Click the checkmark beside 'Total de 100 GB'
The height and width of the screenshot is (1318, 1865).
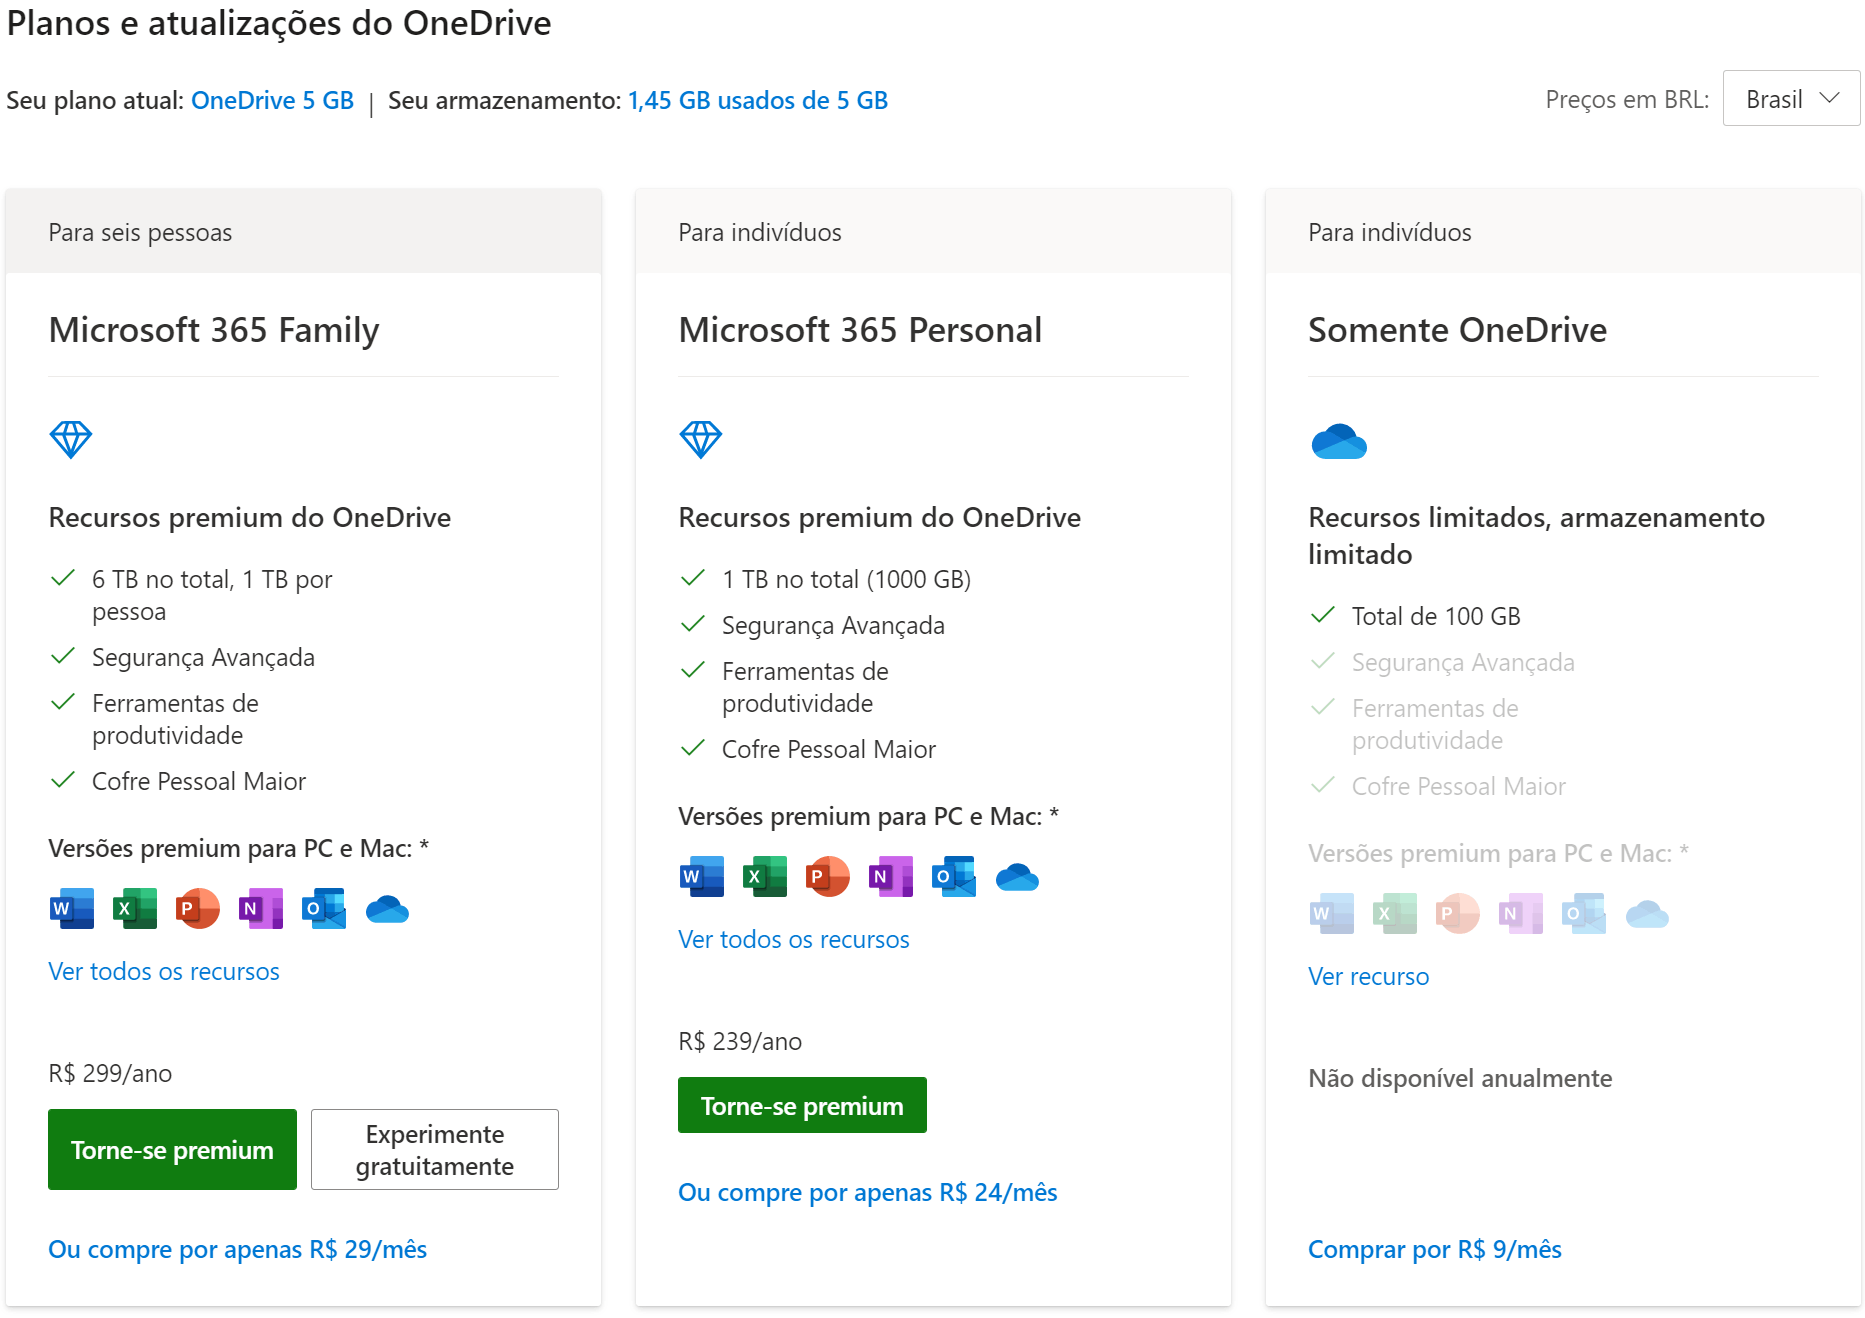coord(1323,615)
